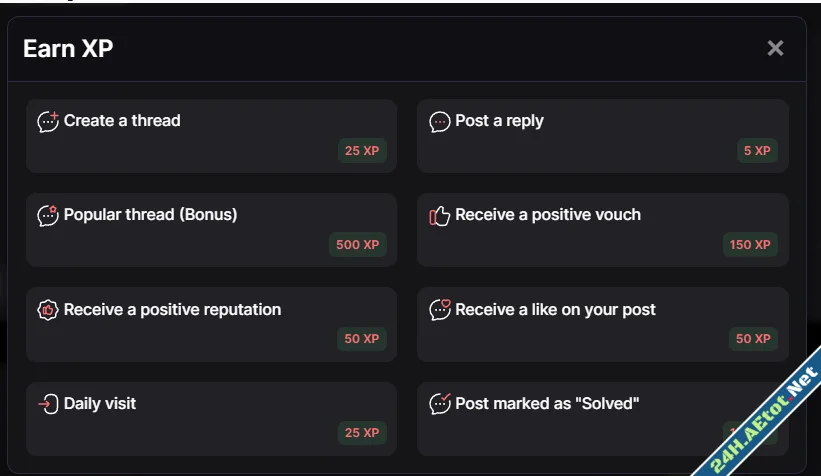Click the "Earn XP" dialog title
Screen dimensions: 821x476
[x=68, y=49]
